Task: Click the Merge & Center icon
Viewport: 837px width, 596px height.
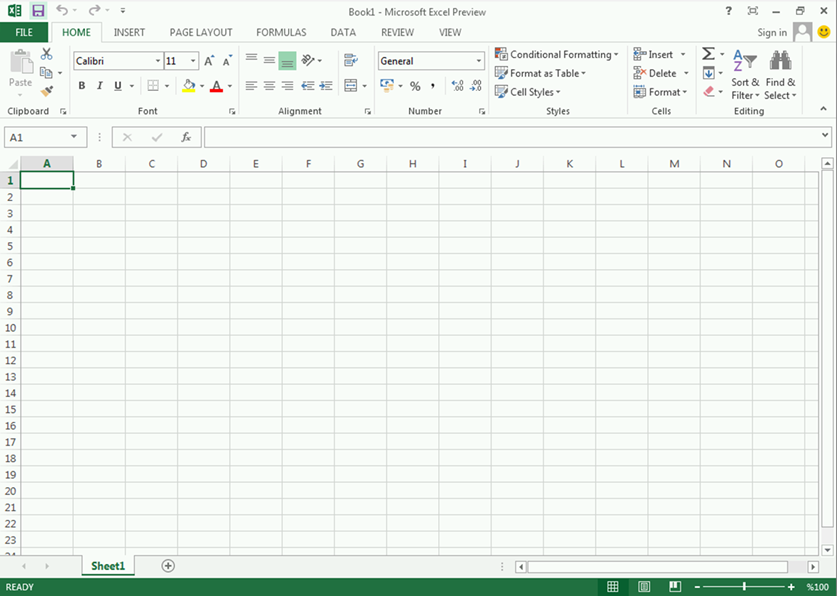Action: (351, 85)
